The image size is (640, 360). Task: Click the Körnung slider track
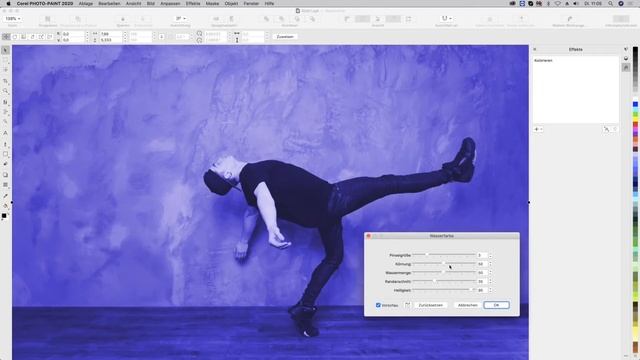tap(444, 264)
